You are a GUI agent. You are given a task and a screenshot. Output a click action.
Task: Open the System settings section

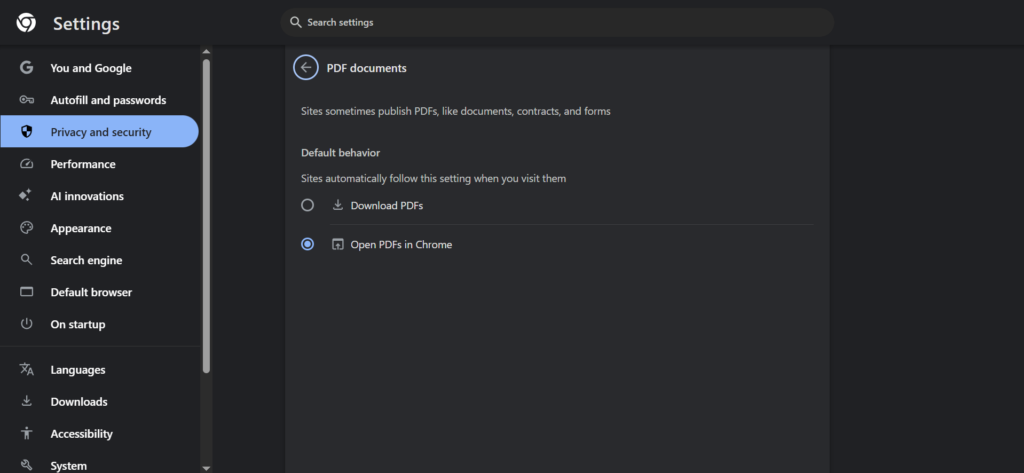point(68,465)
